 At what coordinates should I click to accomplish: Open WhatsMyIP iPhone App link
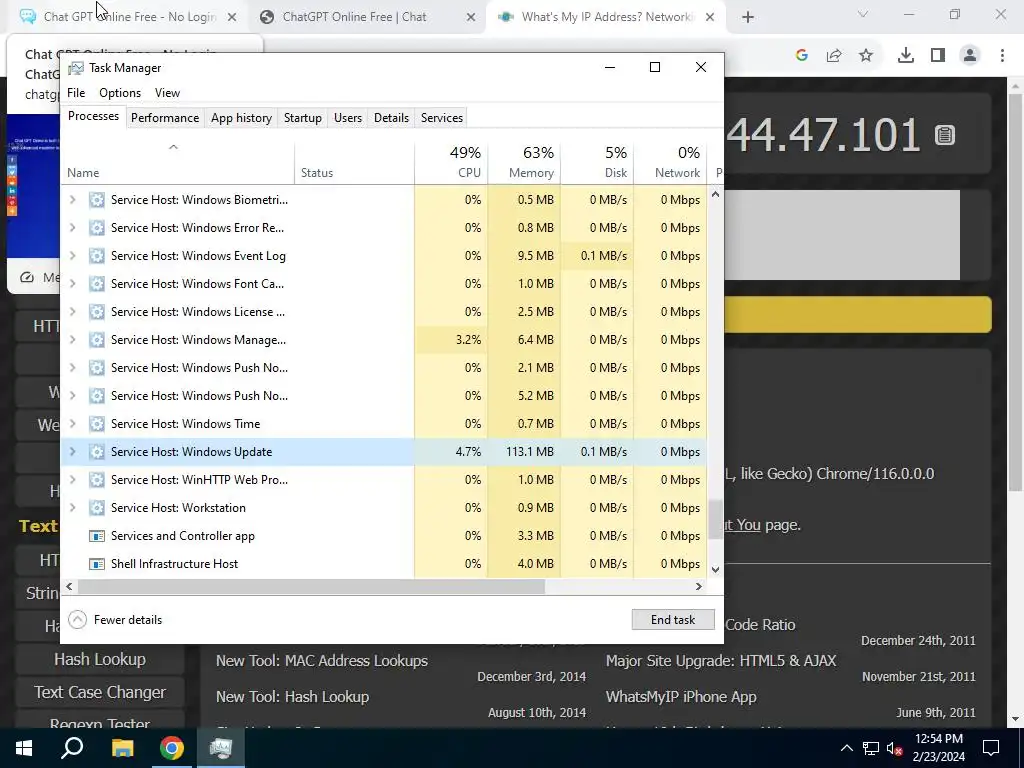coord(681,697)
